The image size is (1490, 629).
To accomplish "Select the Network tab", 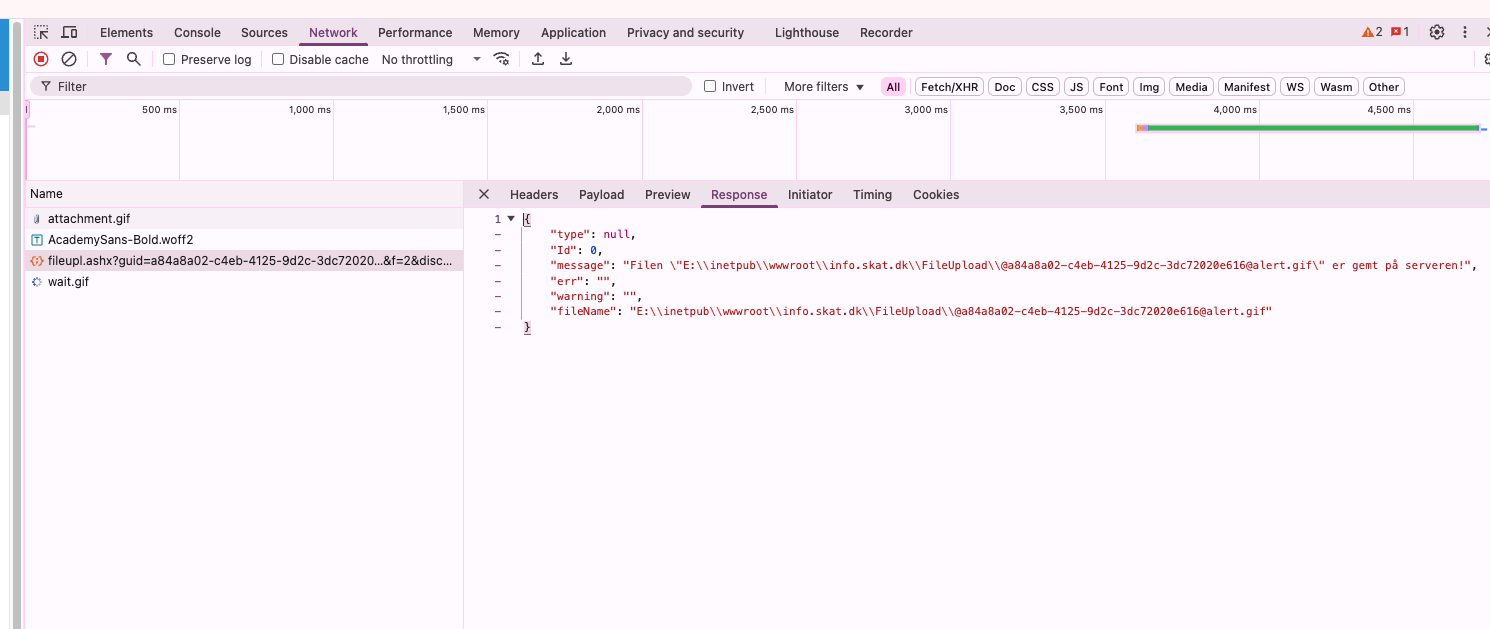I will point(333,32).
